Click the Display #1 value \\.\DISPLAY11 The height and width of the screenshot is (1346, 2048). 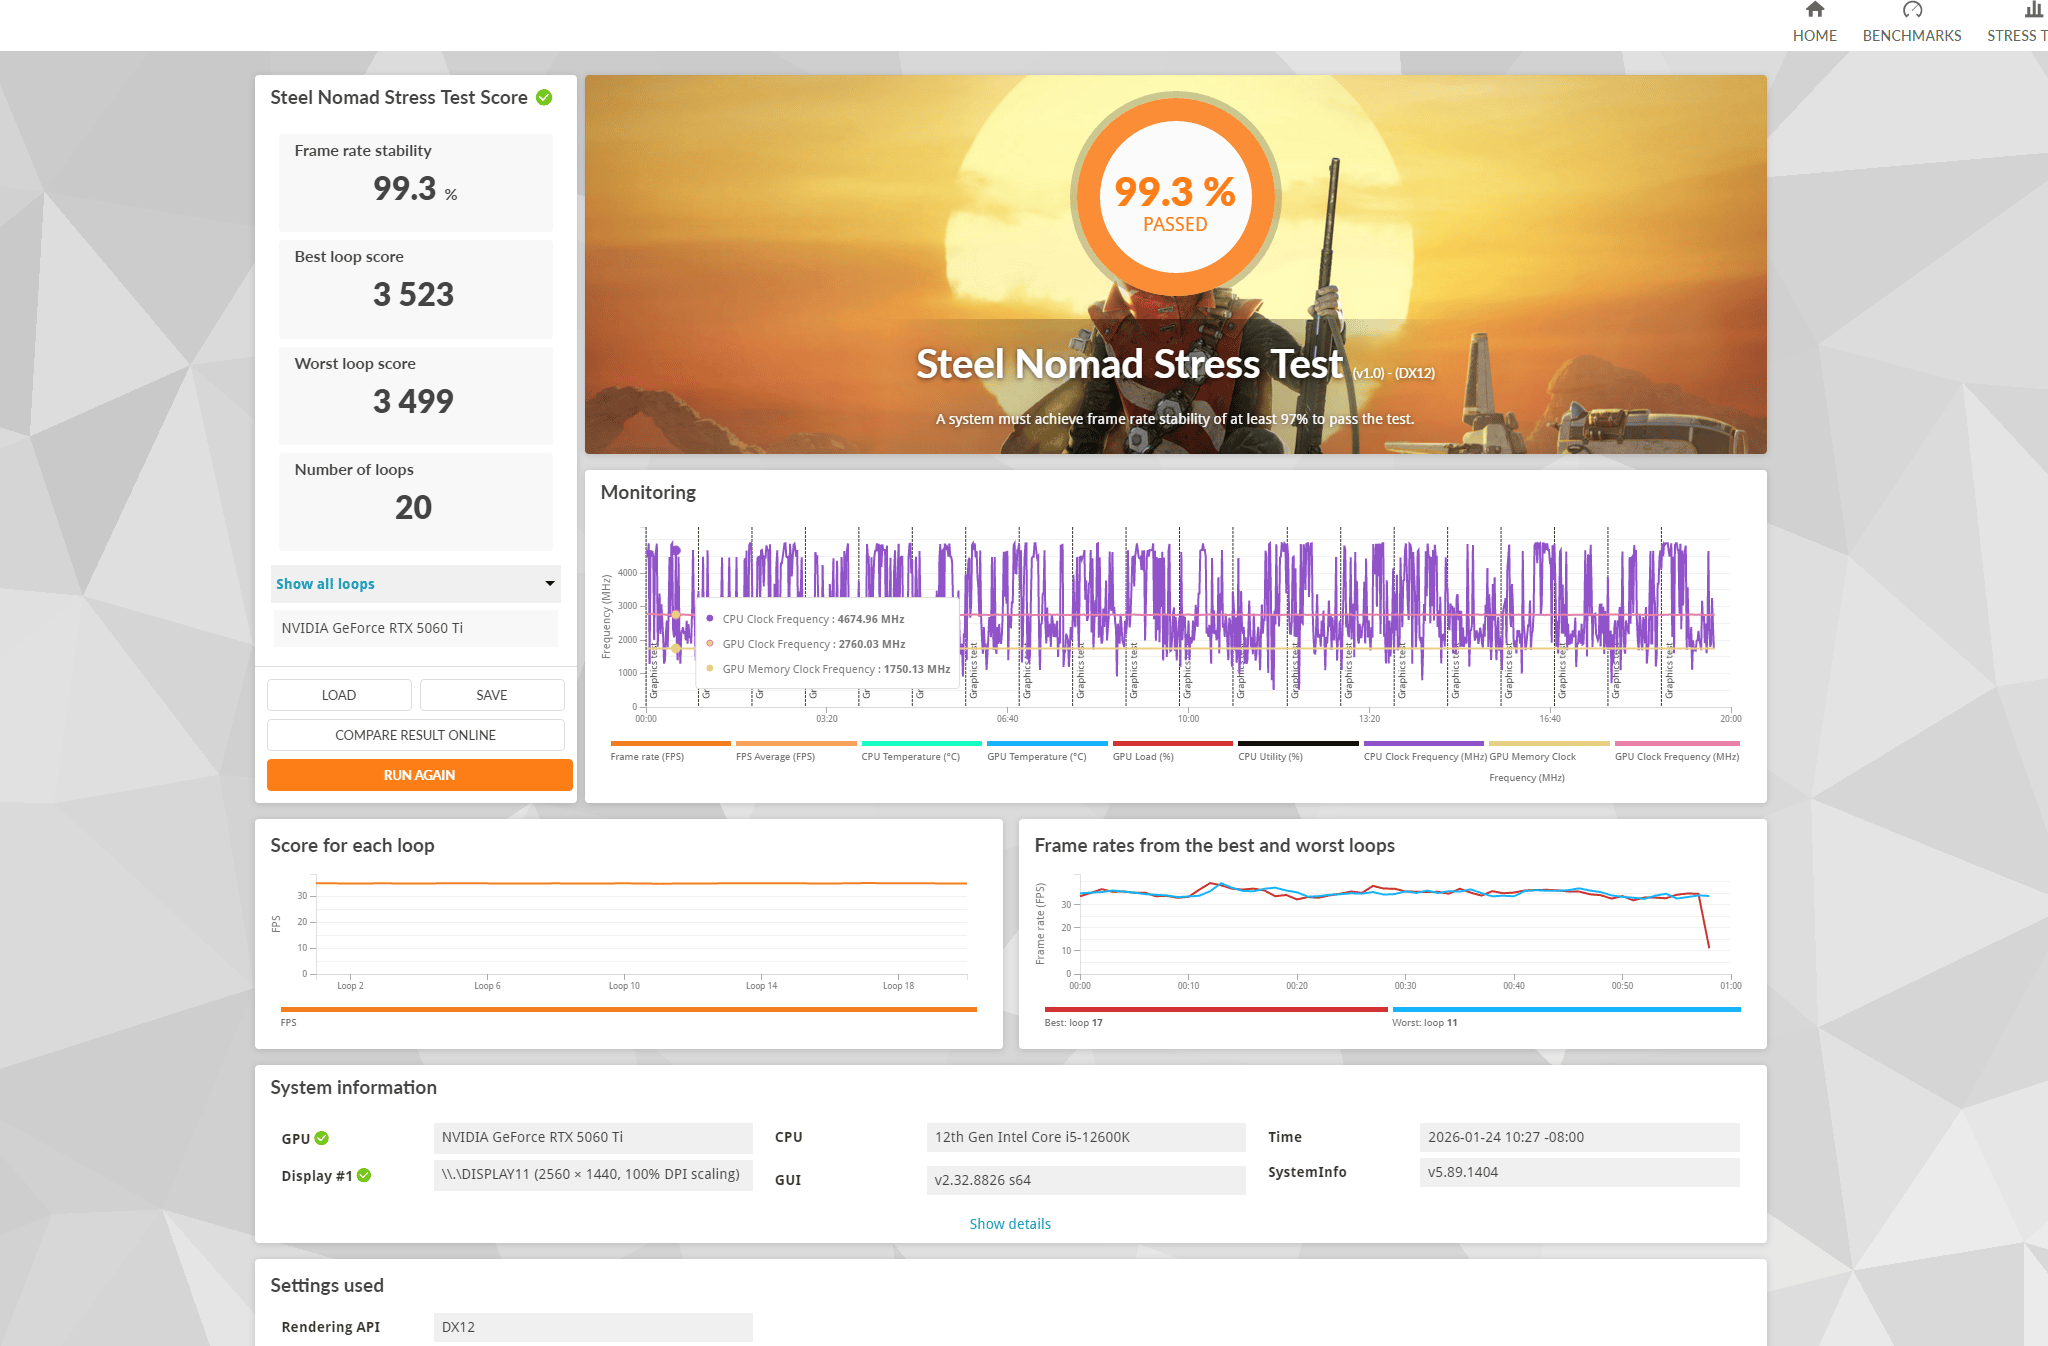point(593,1174)
